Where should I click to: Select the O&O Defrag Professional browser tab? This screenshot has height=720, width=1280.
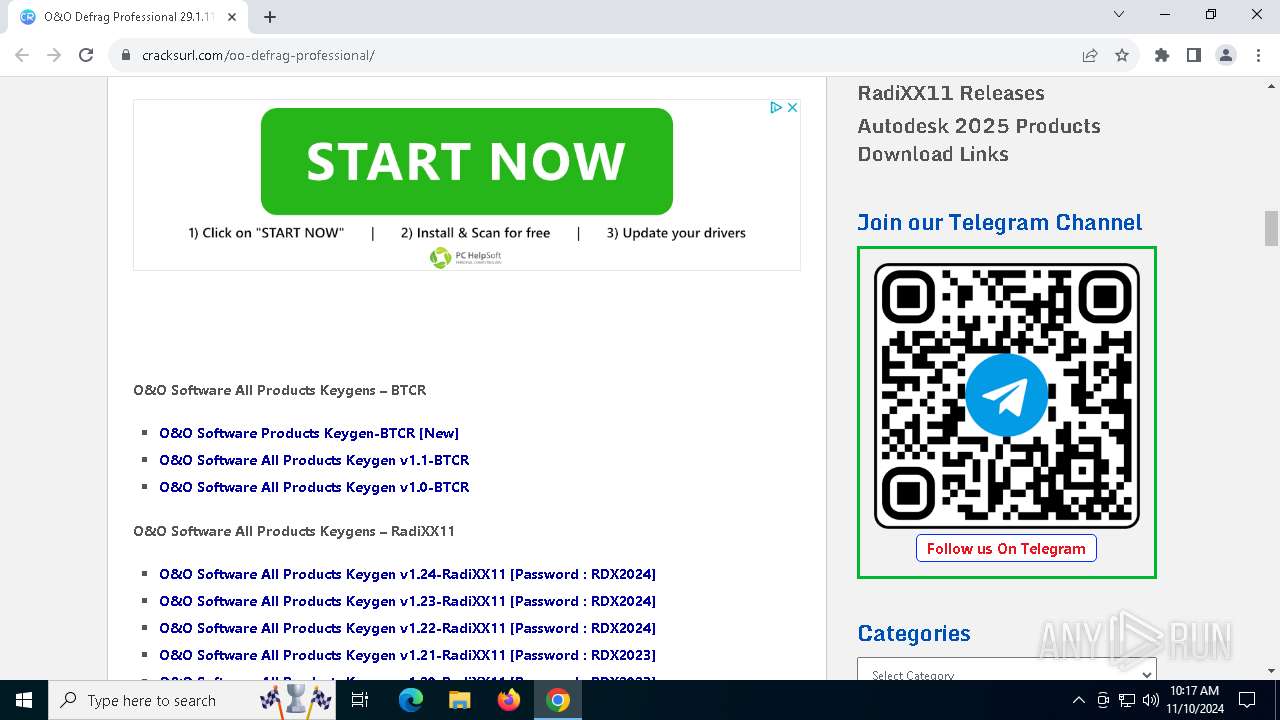[x=128, y=17]
